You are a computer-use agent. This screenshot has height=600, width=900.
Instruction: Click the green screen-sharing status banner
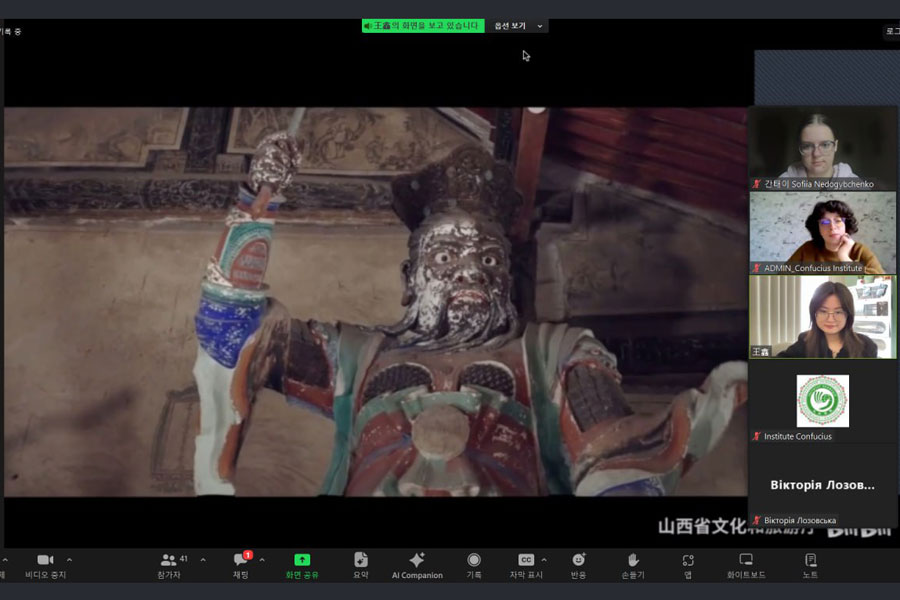tap(423, 26)
